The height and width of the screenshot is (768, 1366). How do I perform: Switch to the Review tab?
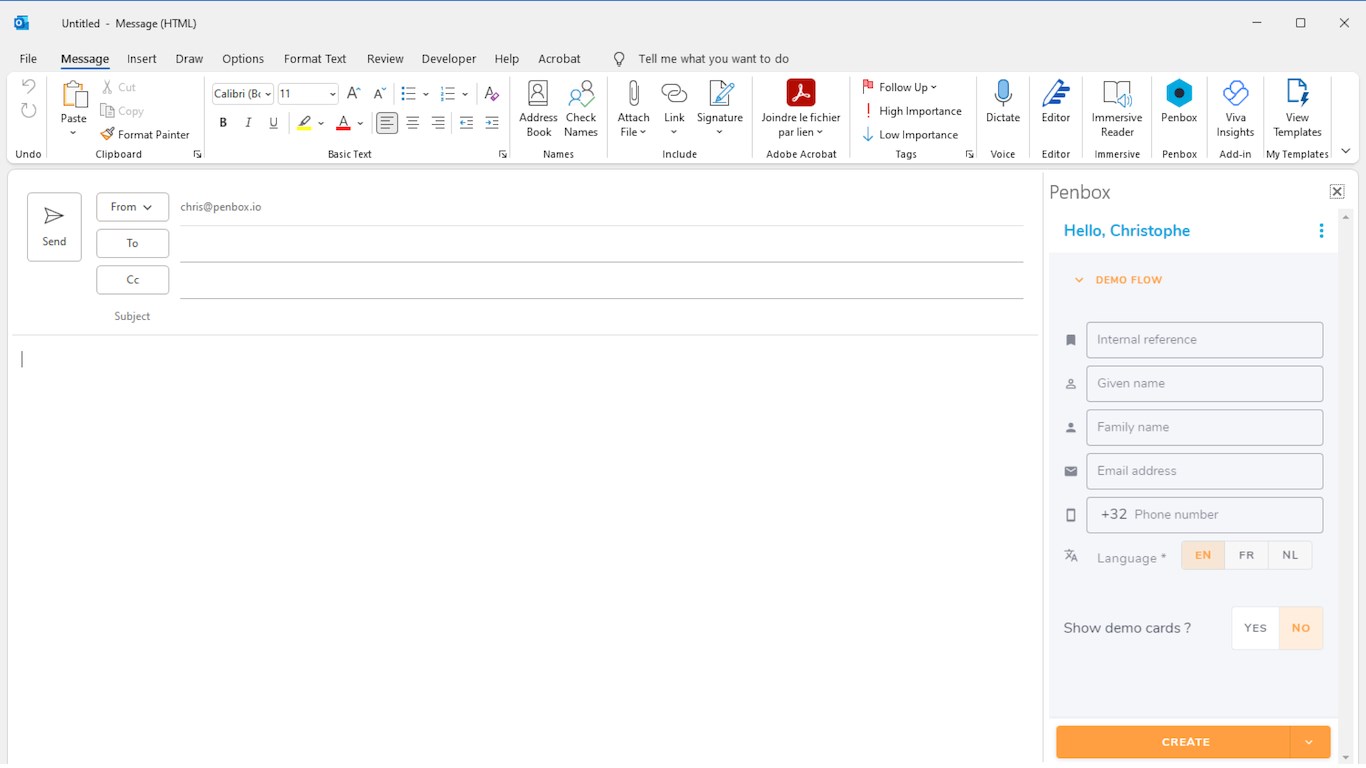[x=385, y=59]
